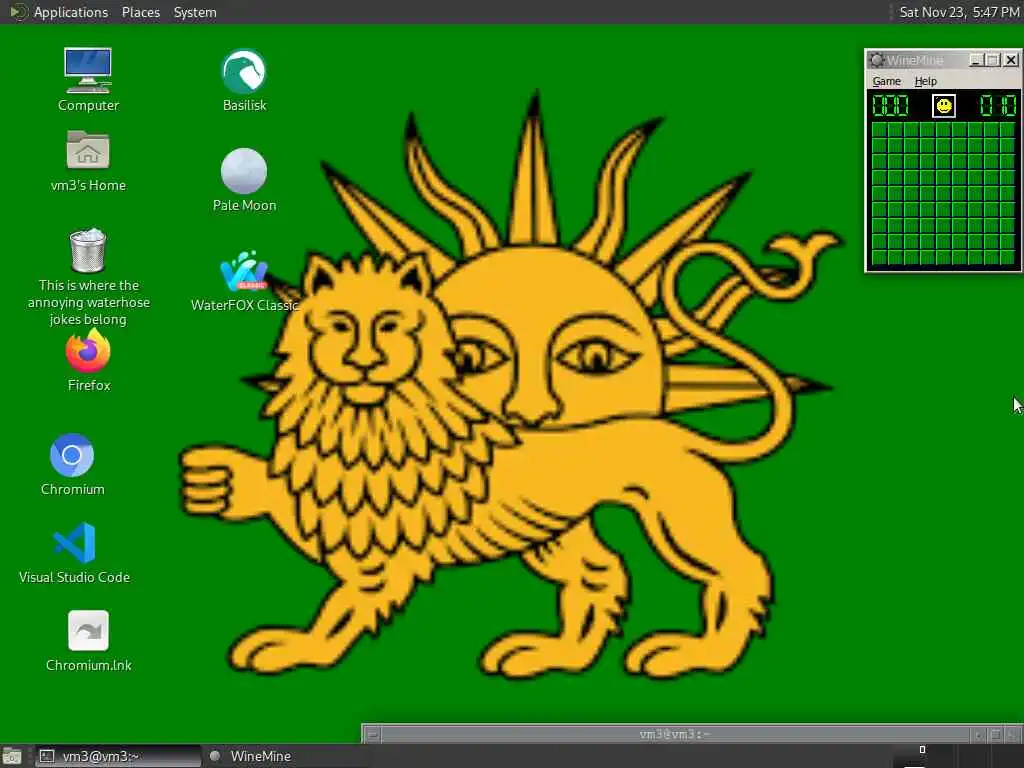The height and width of the screenshot is (768, 1024).
Task: Launch Chromium from the desktop
Action: 72,455
